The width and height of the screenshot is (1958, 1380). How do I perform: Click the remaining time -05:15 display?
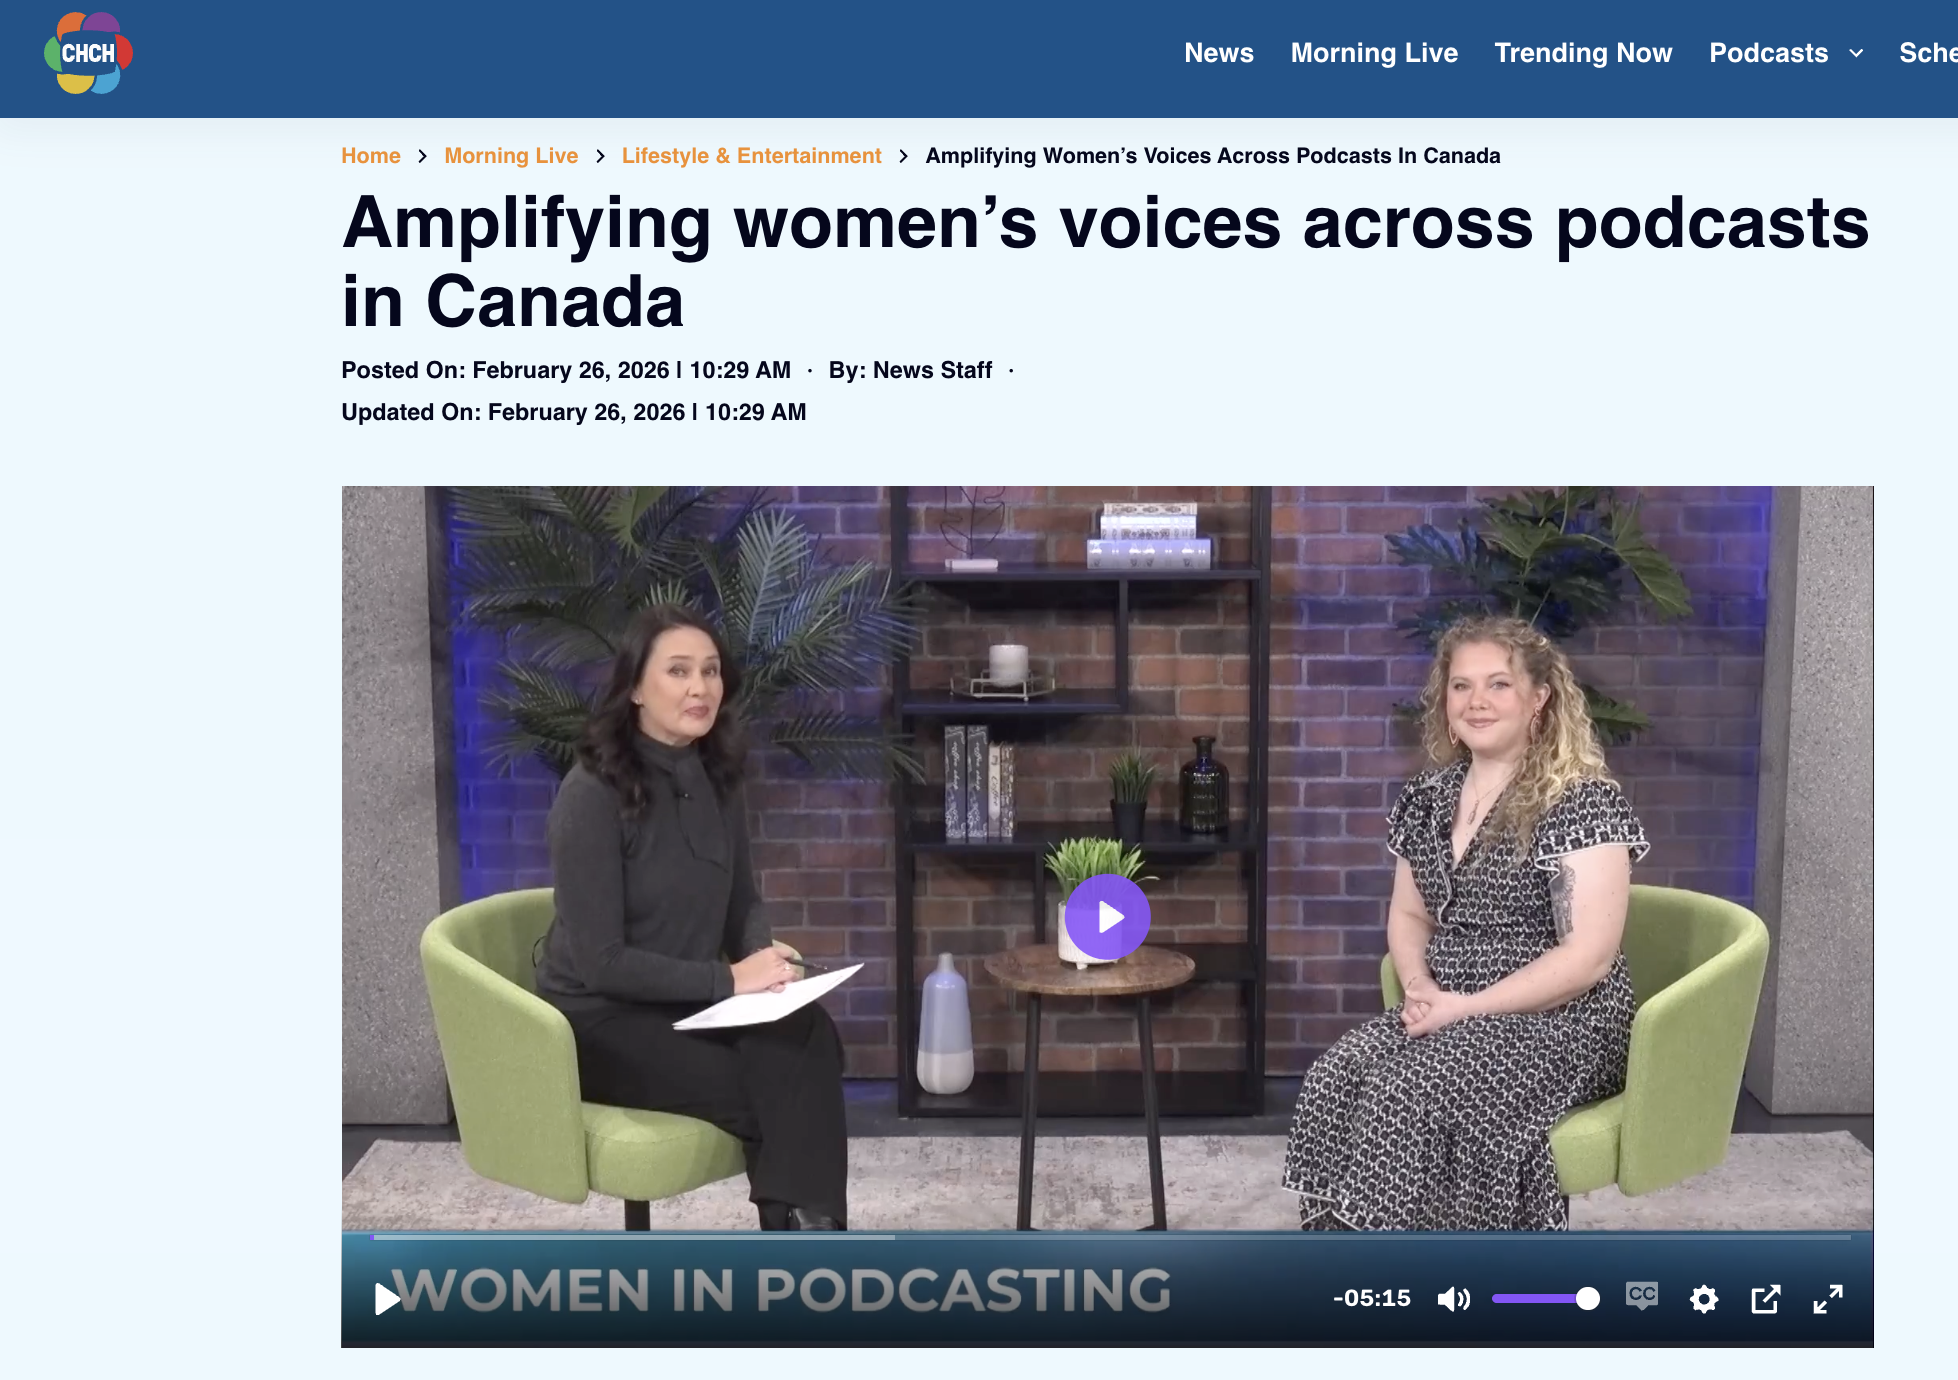tap(1371, 1298)
